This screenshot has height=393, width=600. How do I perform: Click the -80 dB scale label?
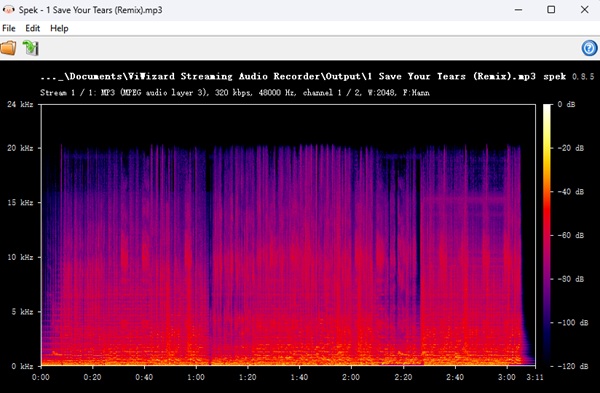571,279
